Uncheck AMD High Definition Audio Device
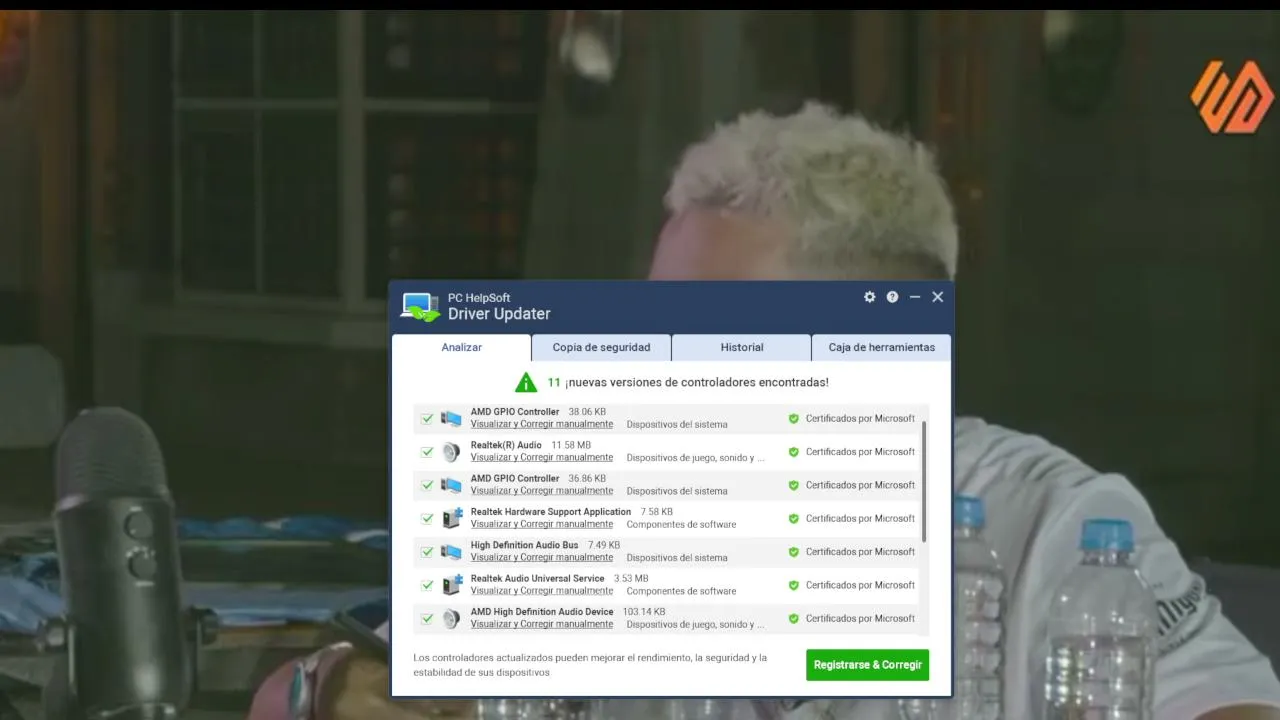Screen dimensions: 1280x720 [x=427, y=618]
